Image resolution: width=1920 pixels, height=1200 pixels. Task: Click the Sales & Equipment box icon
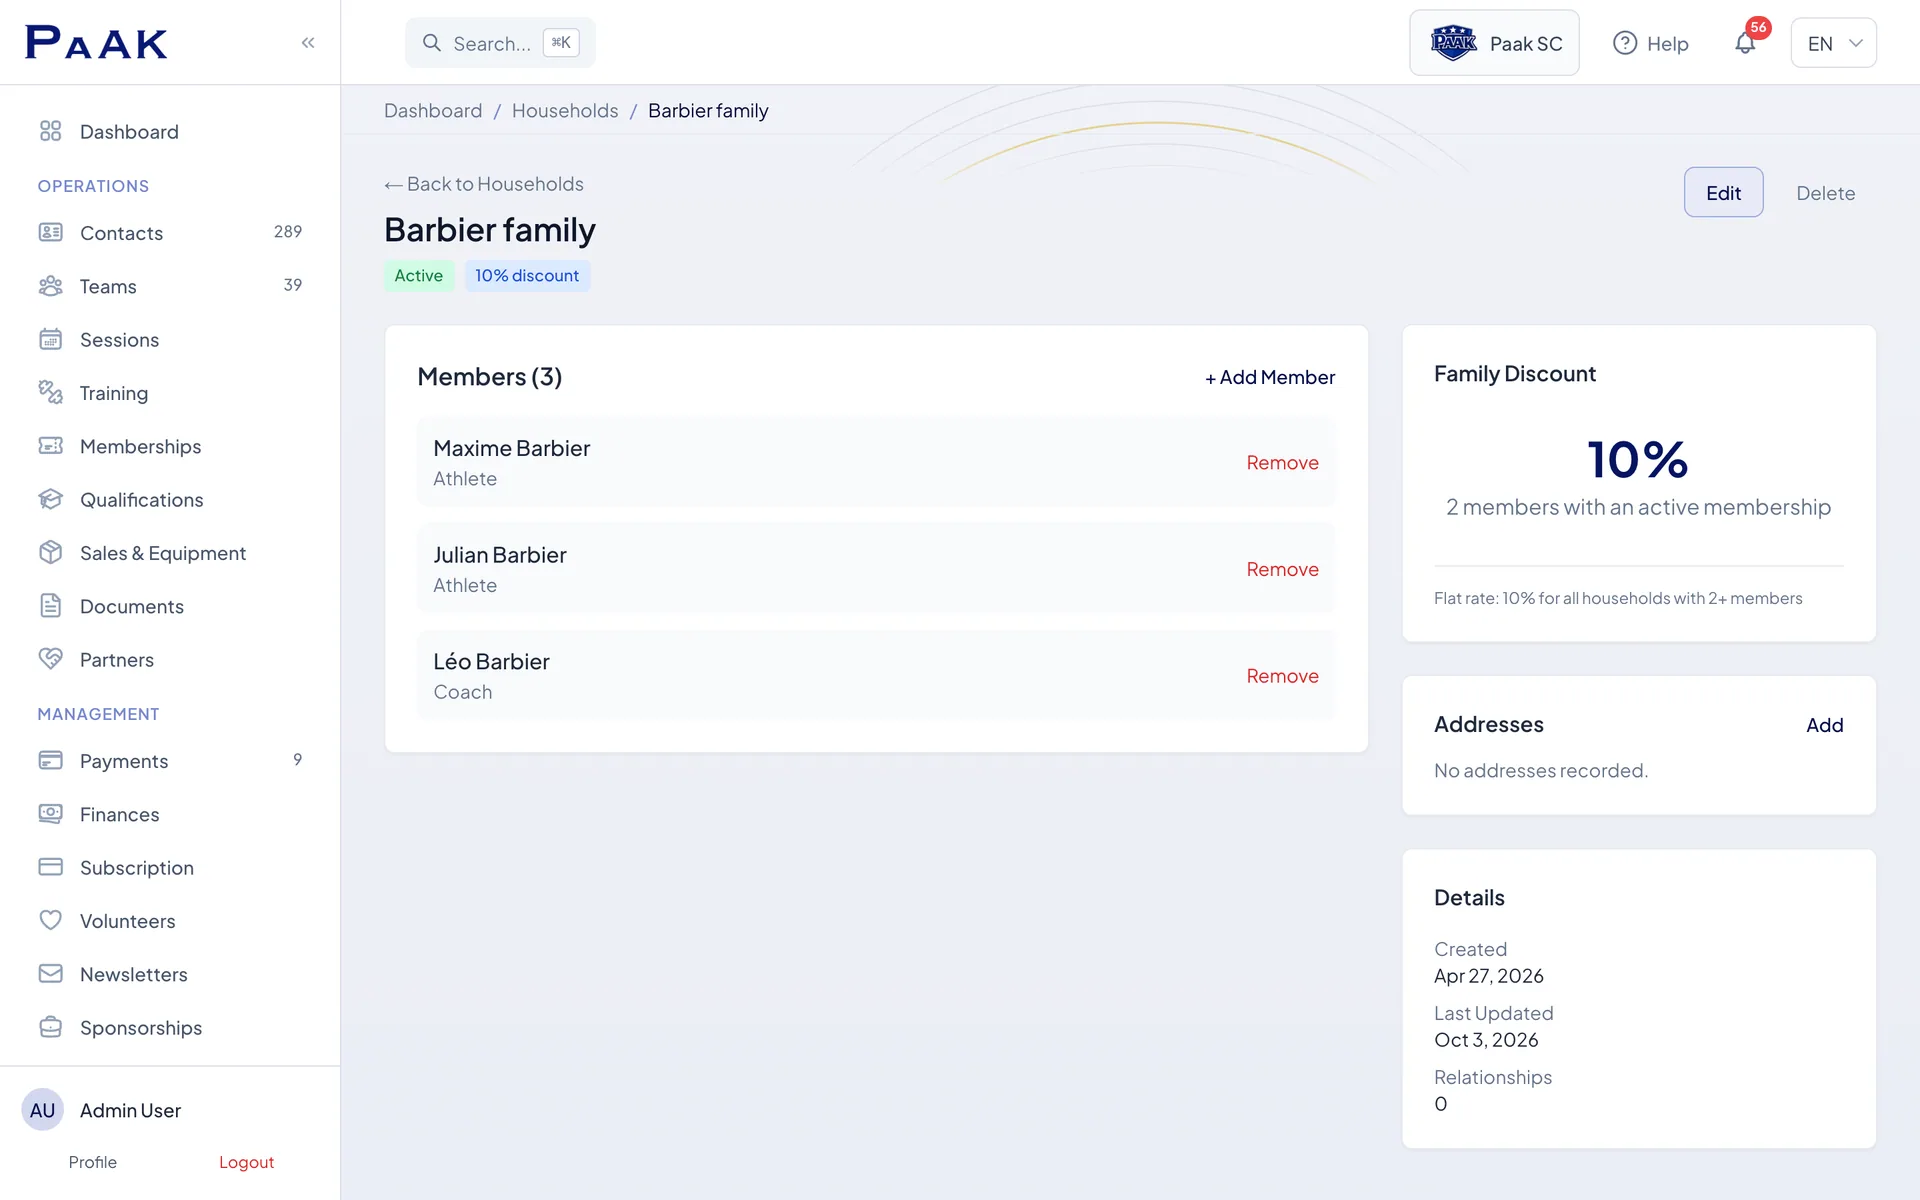click(x=50, y=552)
